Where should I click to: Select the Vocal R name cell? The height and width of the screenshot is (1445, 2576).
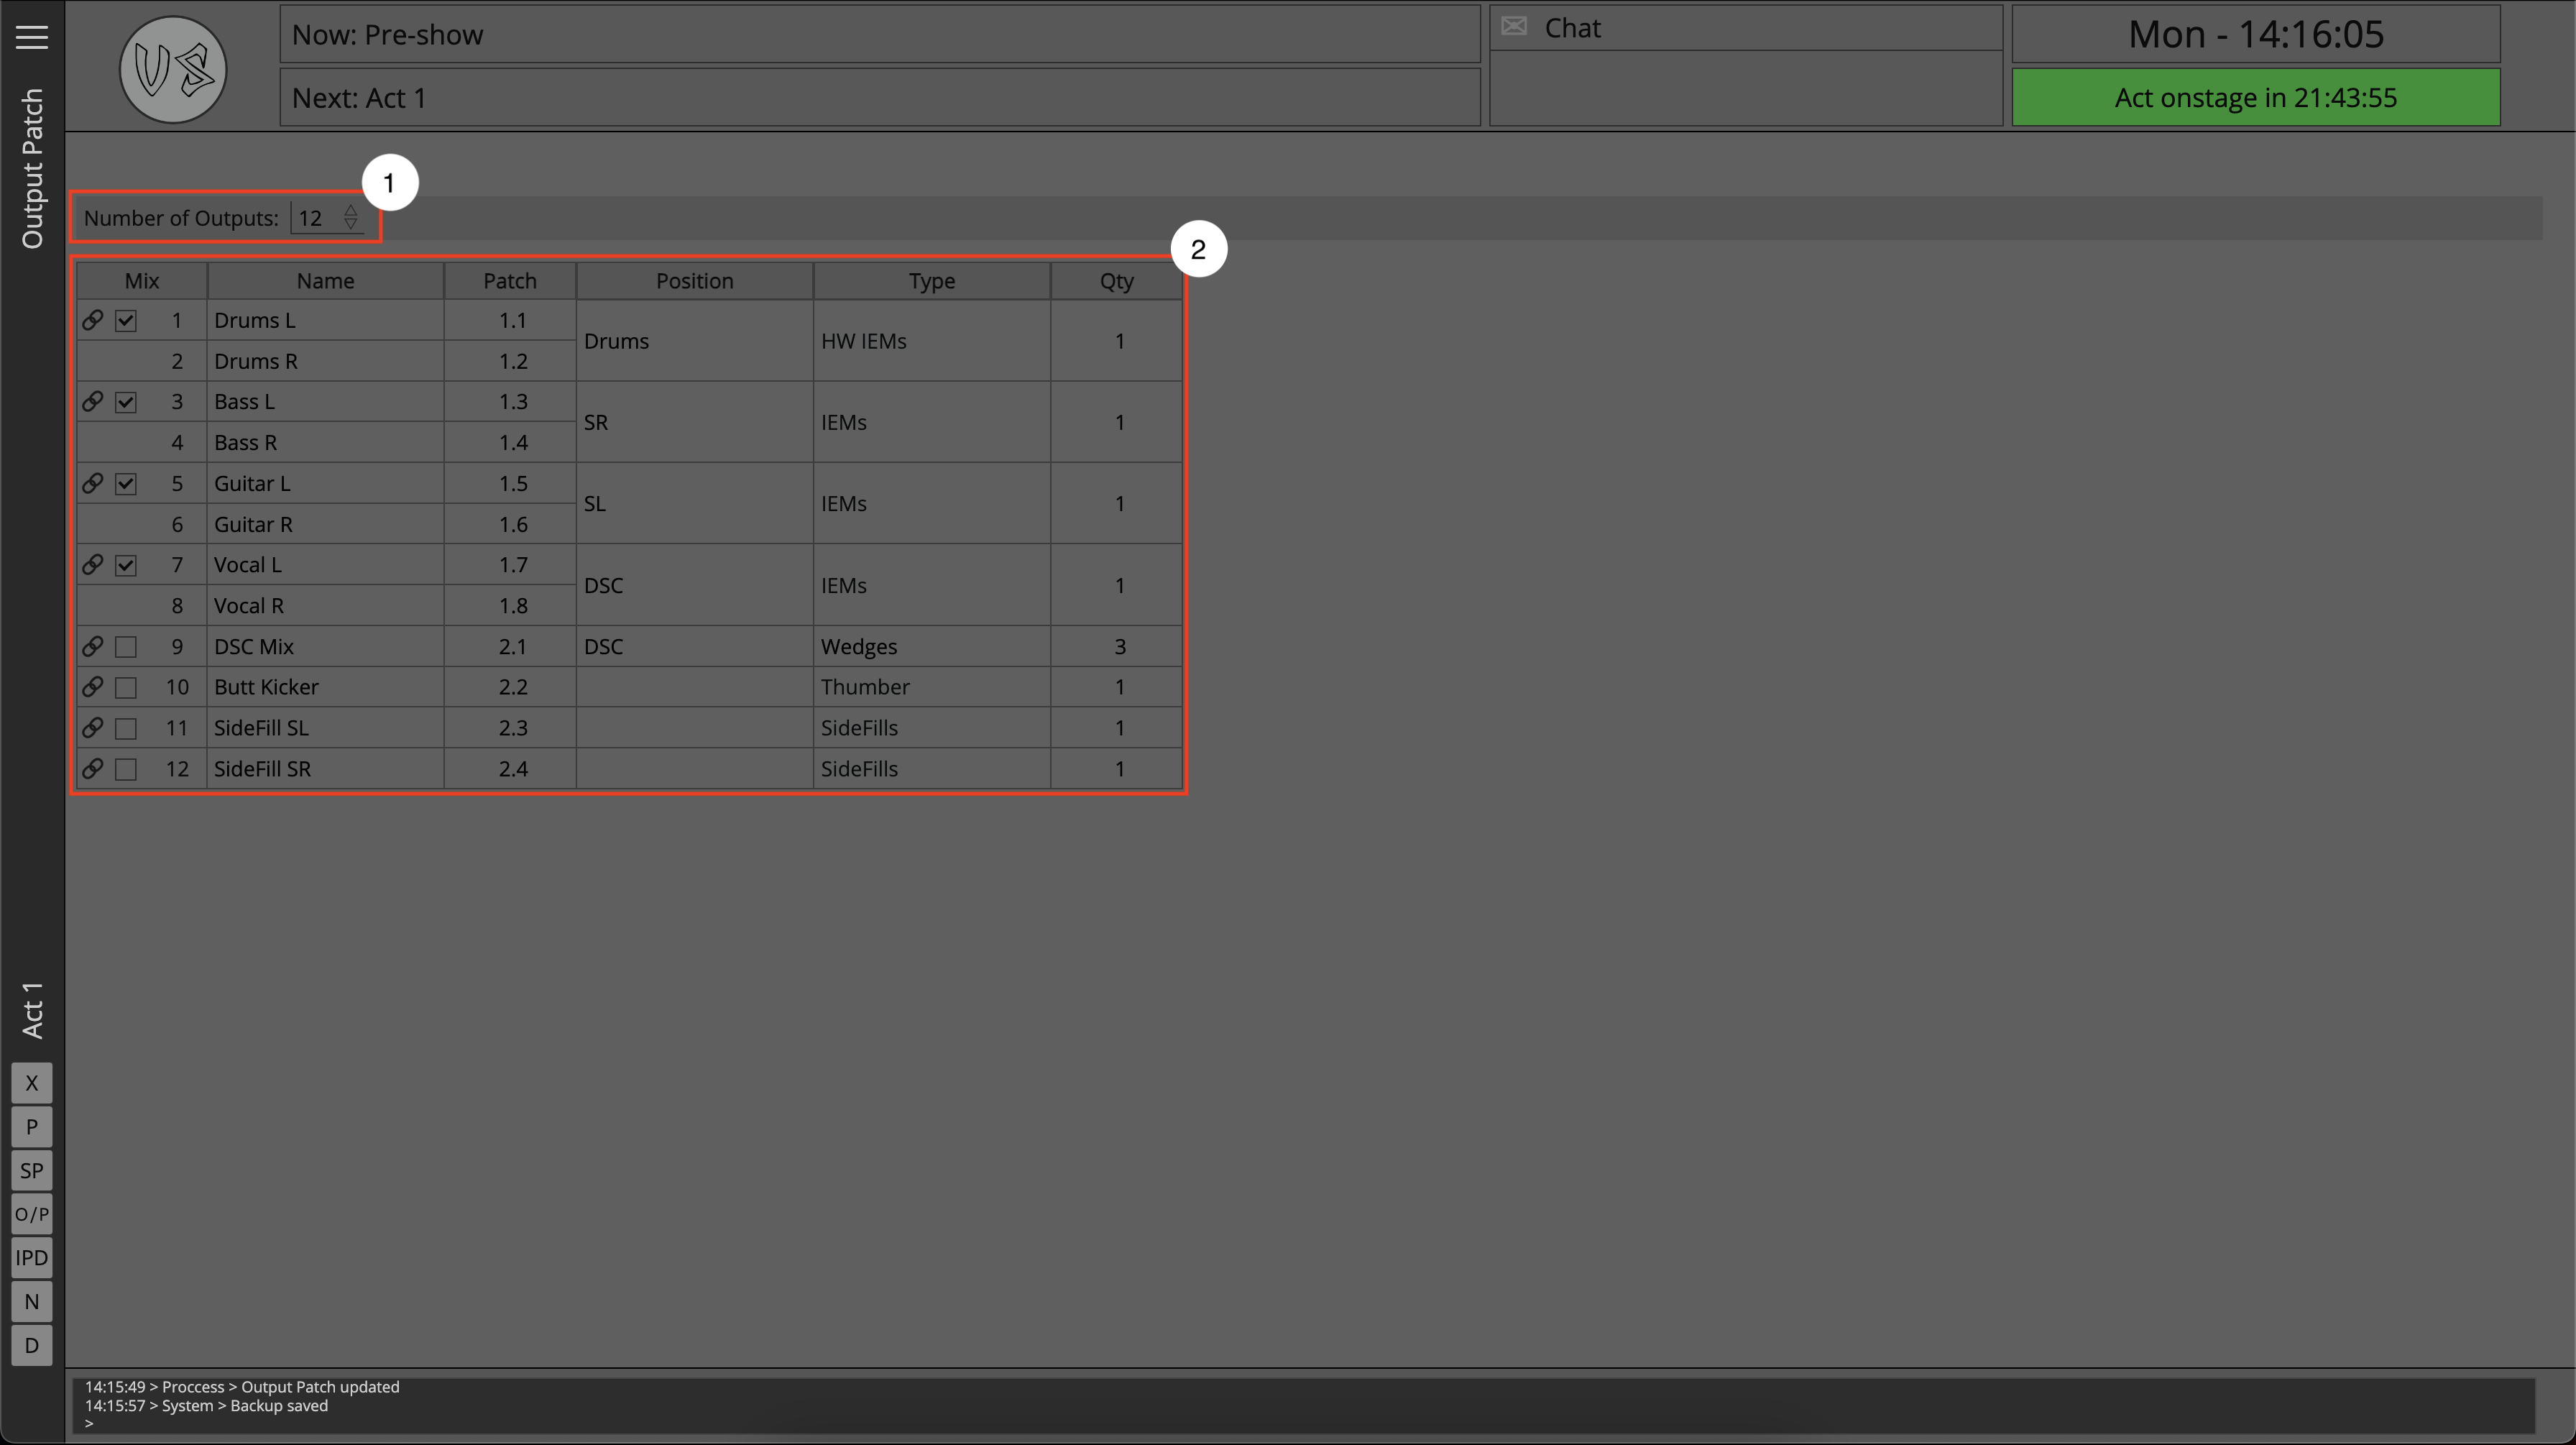click(326, 605)
